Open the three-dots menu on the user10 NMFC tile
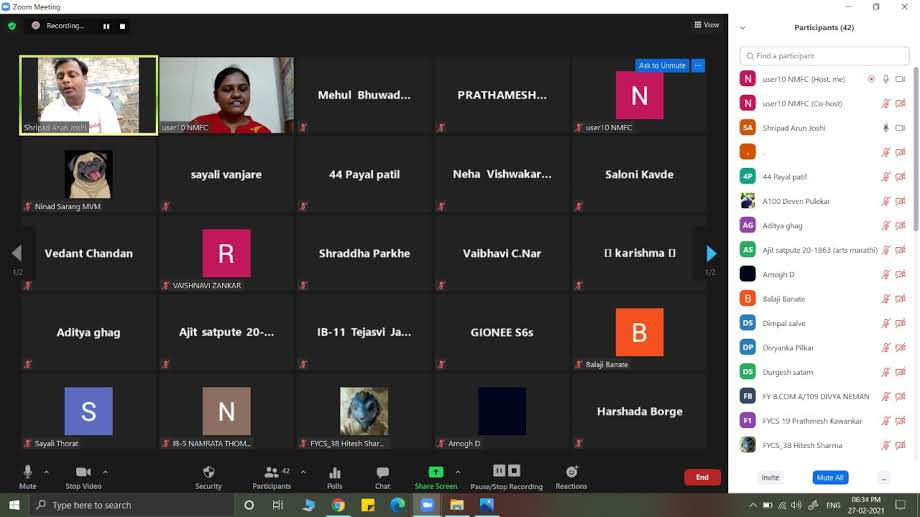 (x=698, y=66)
